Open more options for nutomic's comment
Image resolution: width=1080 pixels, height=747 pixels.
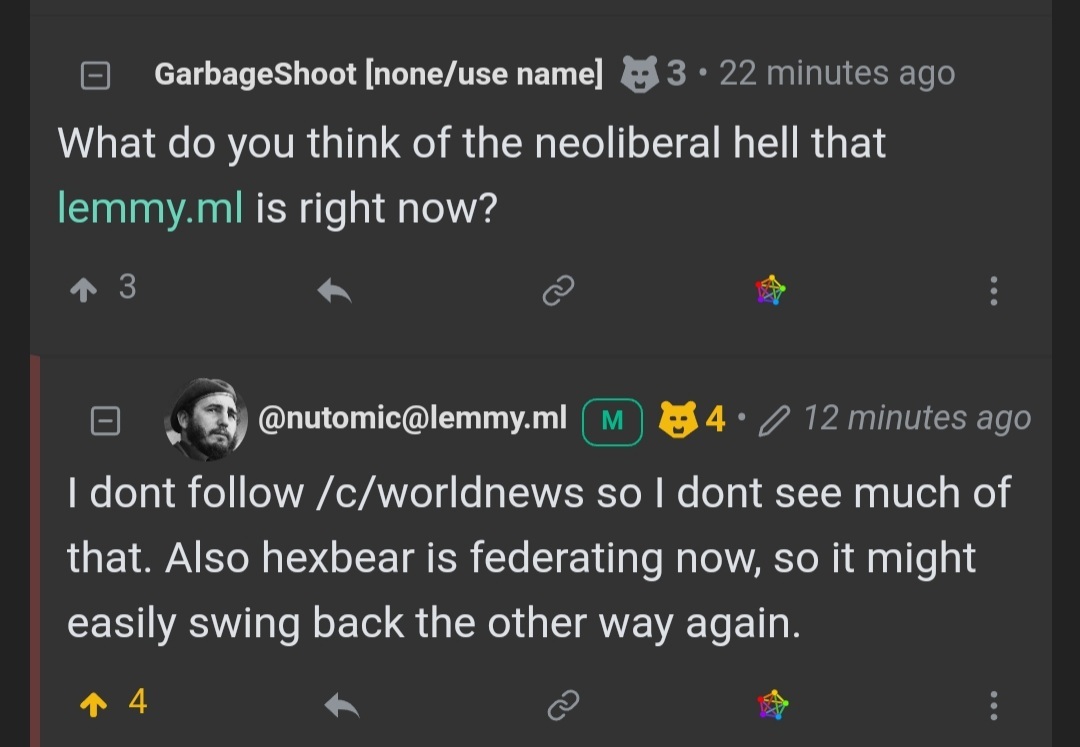(x=992, y=706)
